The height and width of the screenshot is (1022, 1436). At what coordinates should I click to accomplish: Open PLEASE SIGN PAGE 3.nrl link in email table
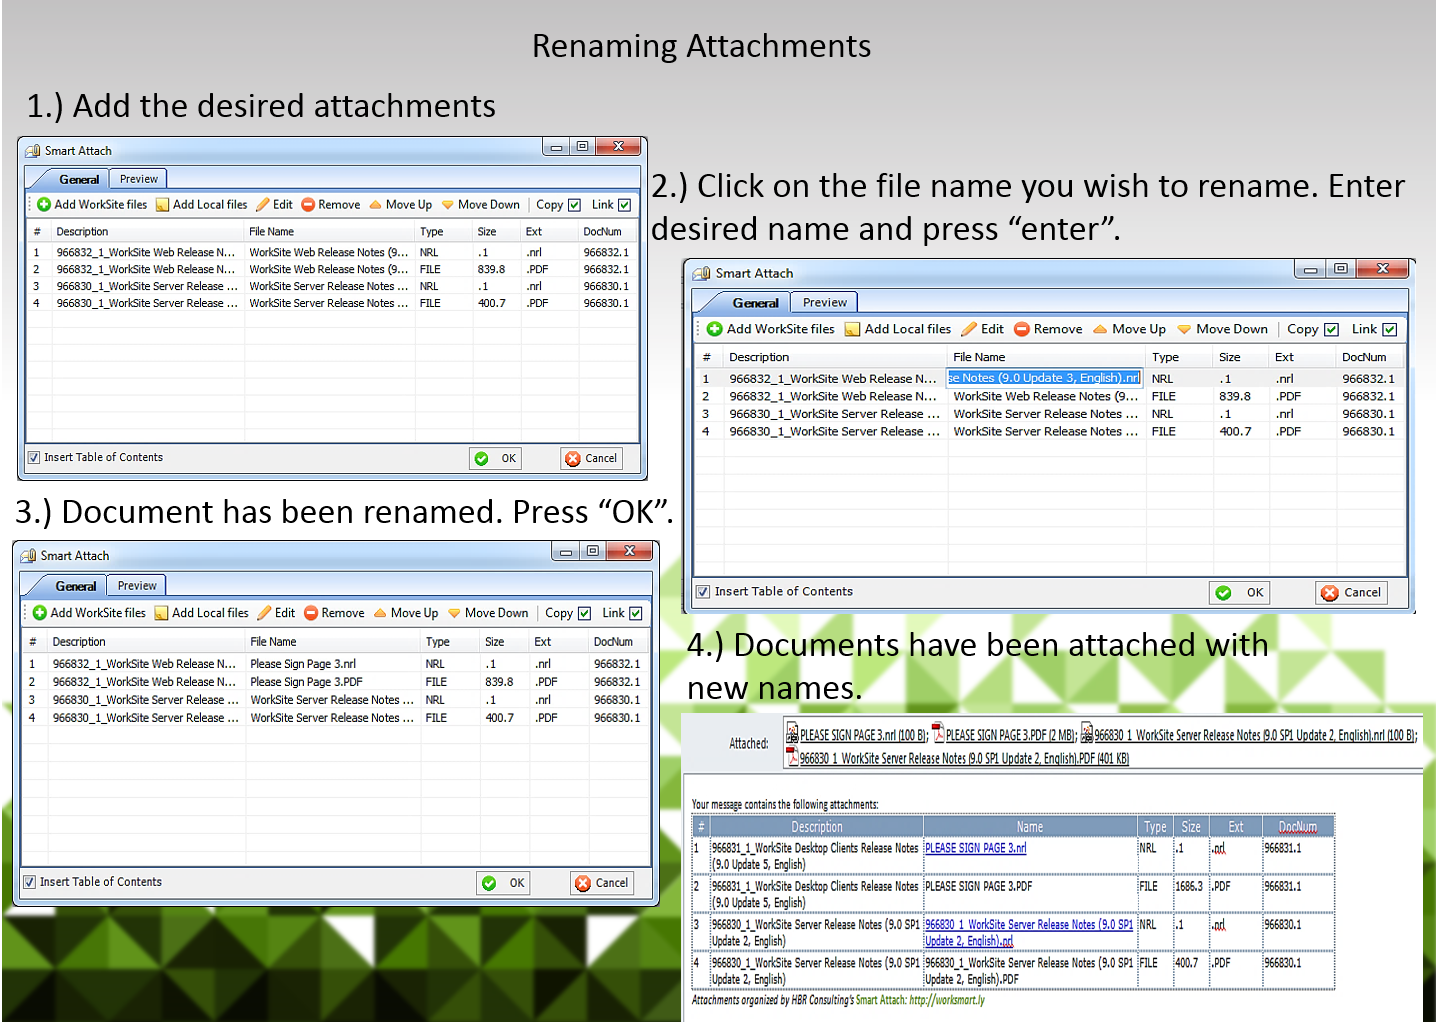(976, 848)
